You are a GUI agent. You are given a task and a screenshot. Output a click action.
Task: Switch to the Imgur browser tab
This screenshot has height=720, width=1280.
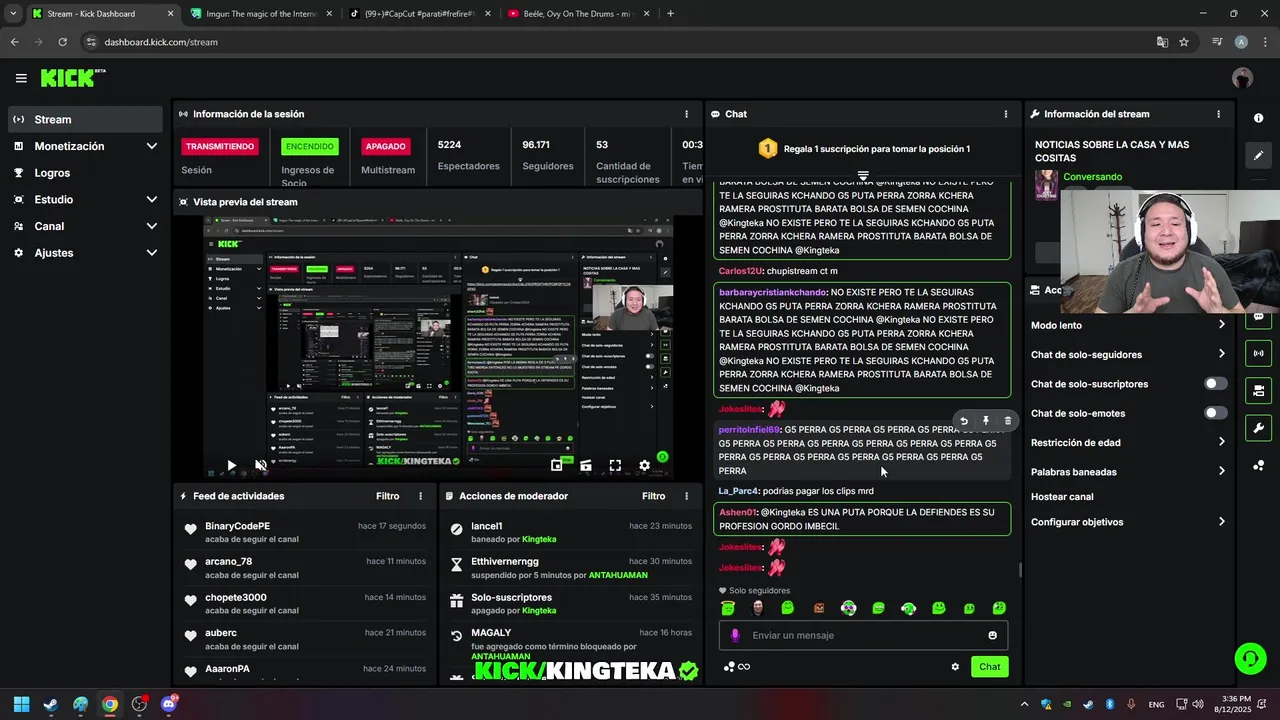[260, 14]
